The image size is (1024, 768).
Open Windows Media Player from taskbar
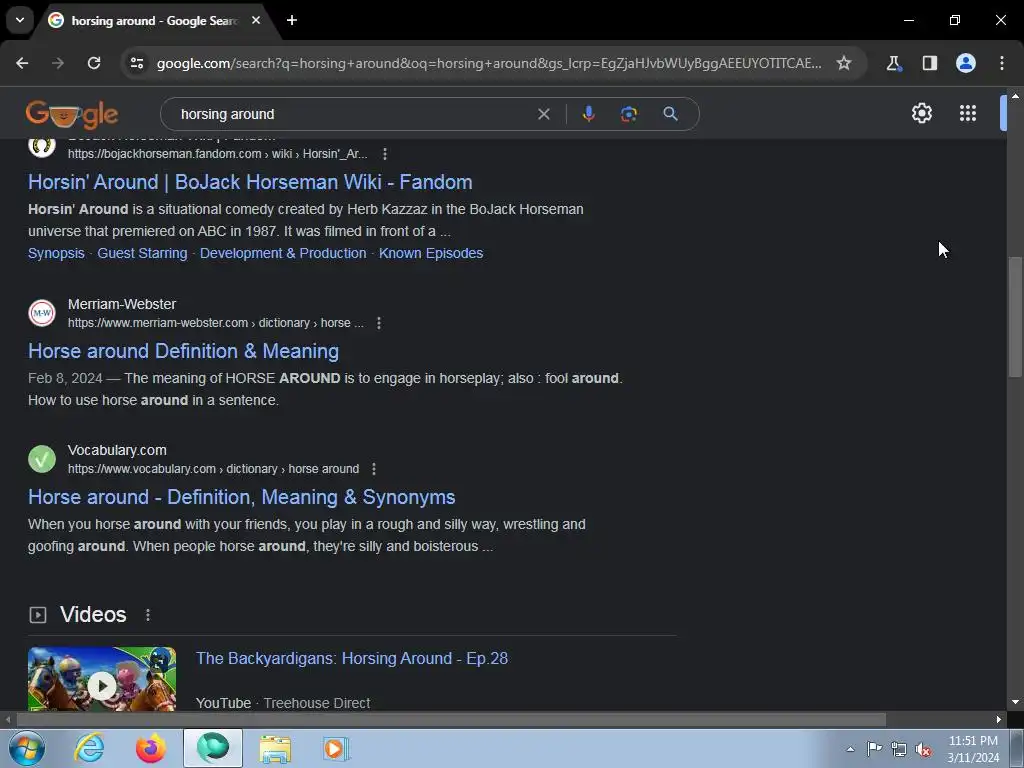[337, 748]
